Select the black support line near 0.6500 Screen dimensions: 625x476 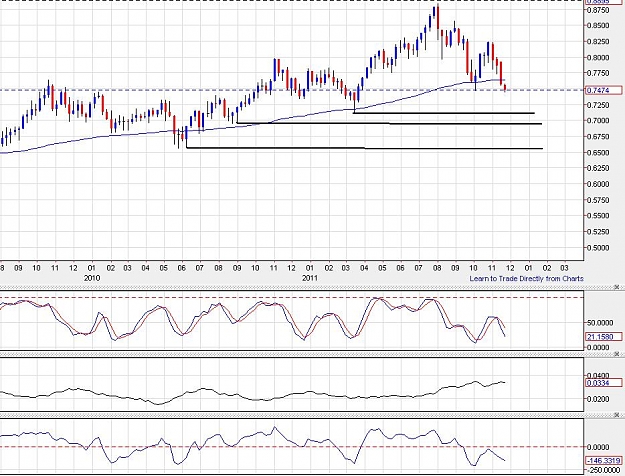pos(364,148)
